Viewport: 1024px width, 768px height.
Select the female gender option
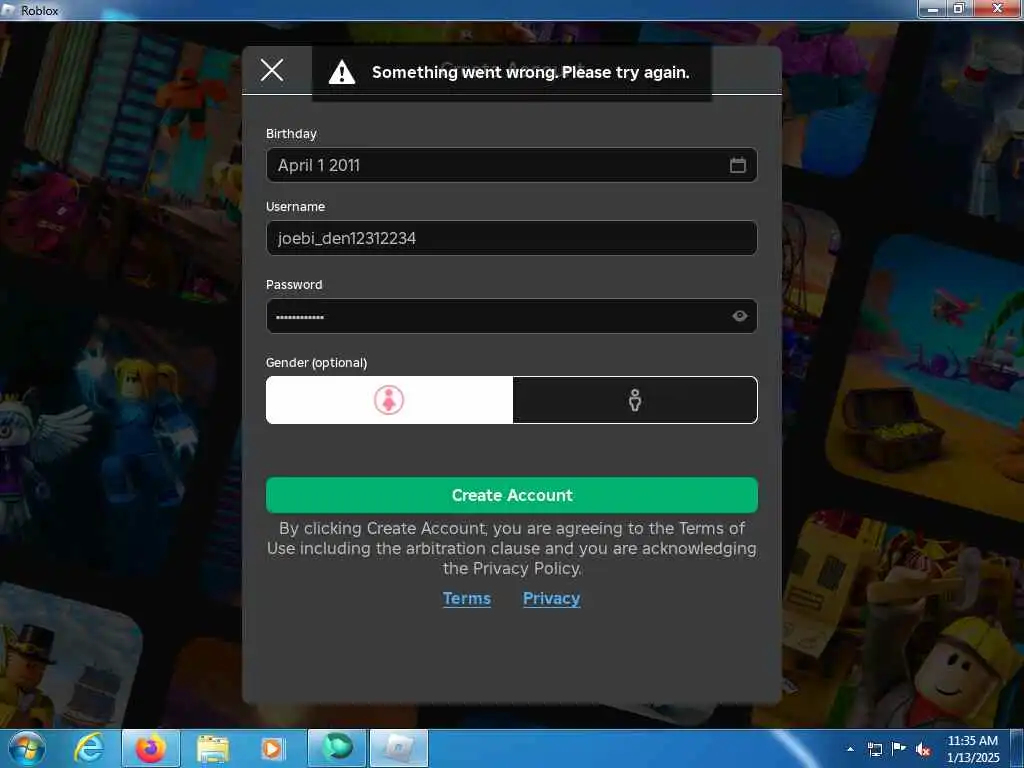point(389,400)
